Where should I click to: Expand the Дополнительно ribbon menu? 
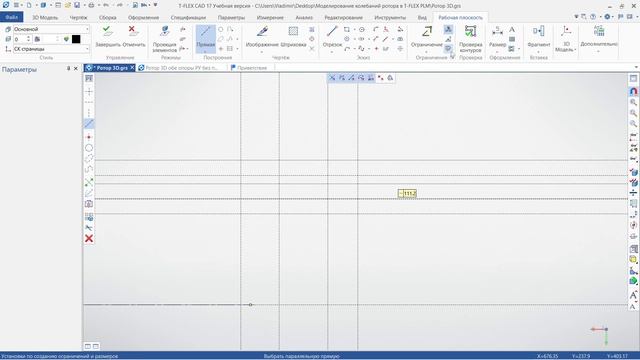point(598,39)
